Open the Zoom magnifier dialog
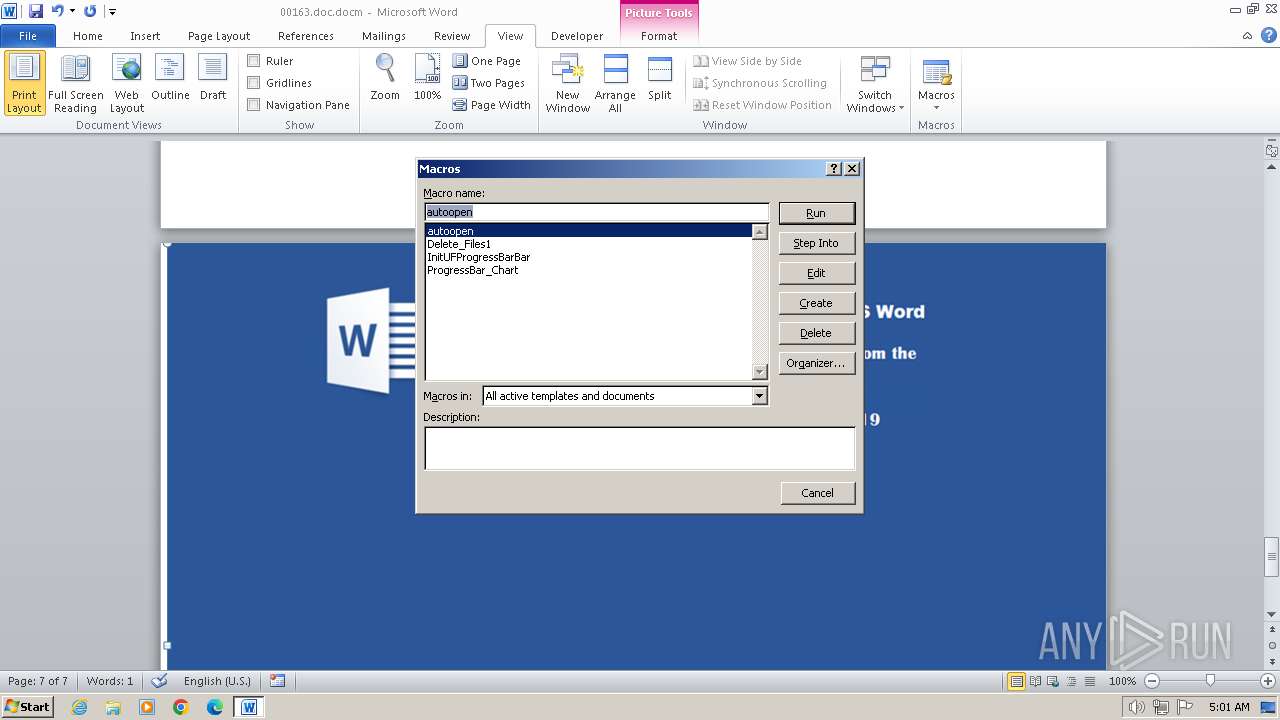Screen dimensions: 1280x720 pos(385,78)
